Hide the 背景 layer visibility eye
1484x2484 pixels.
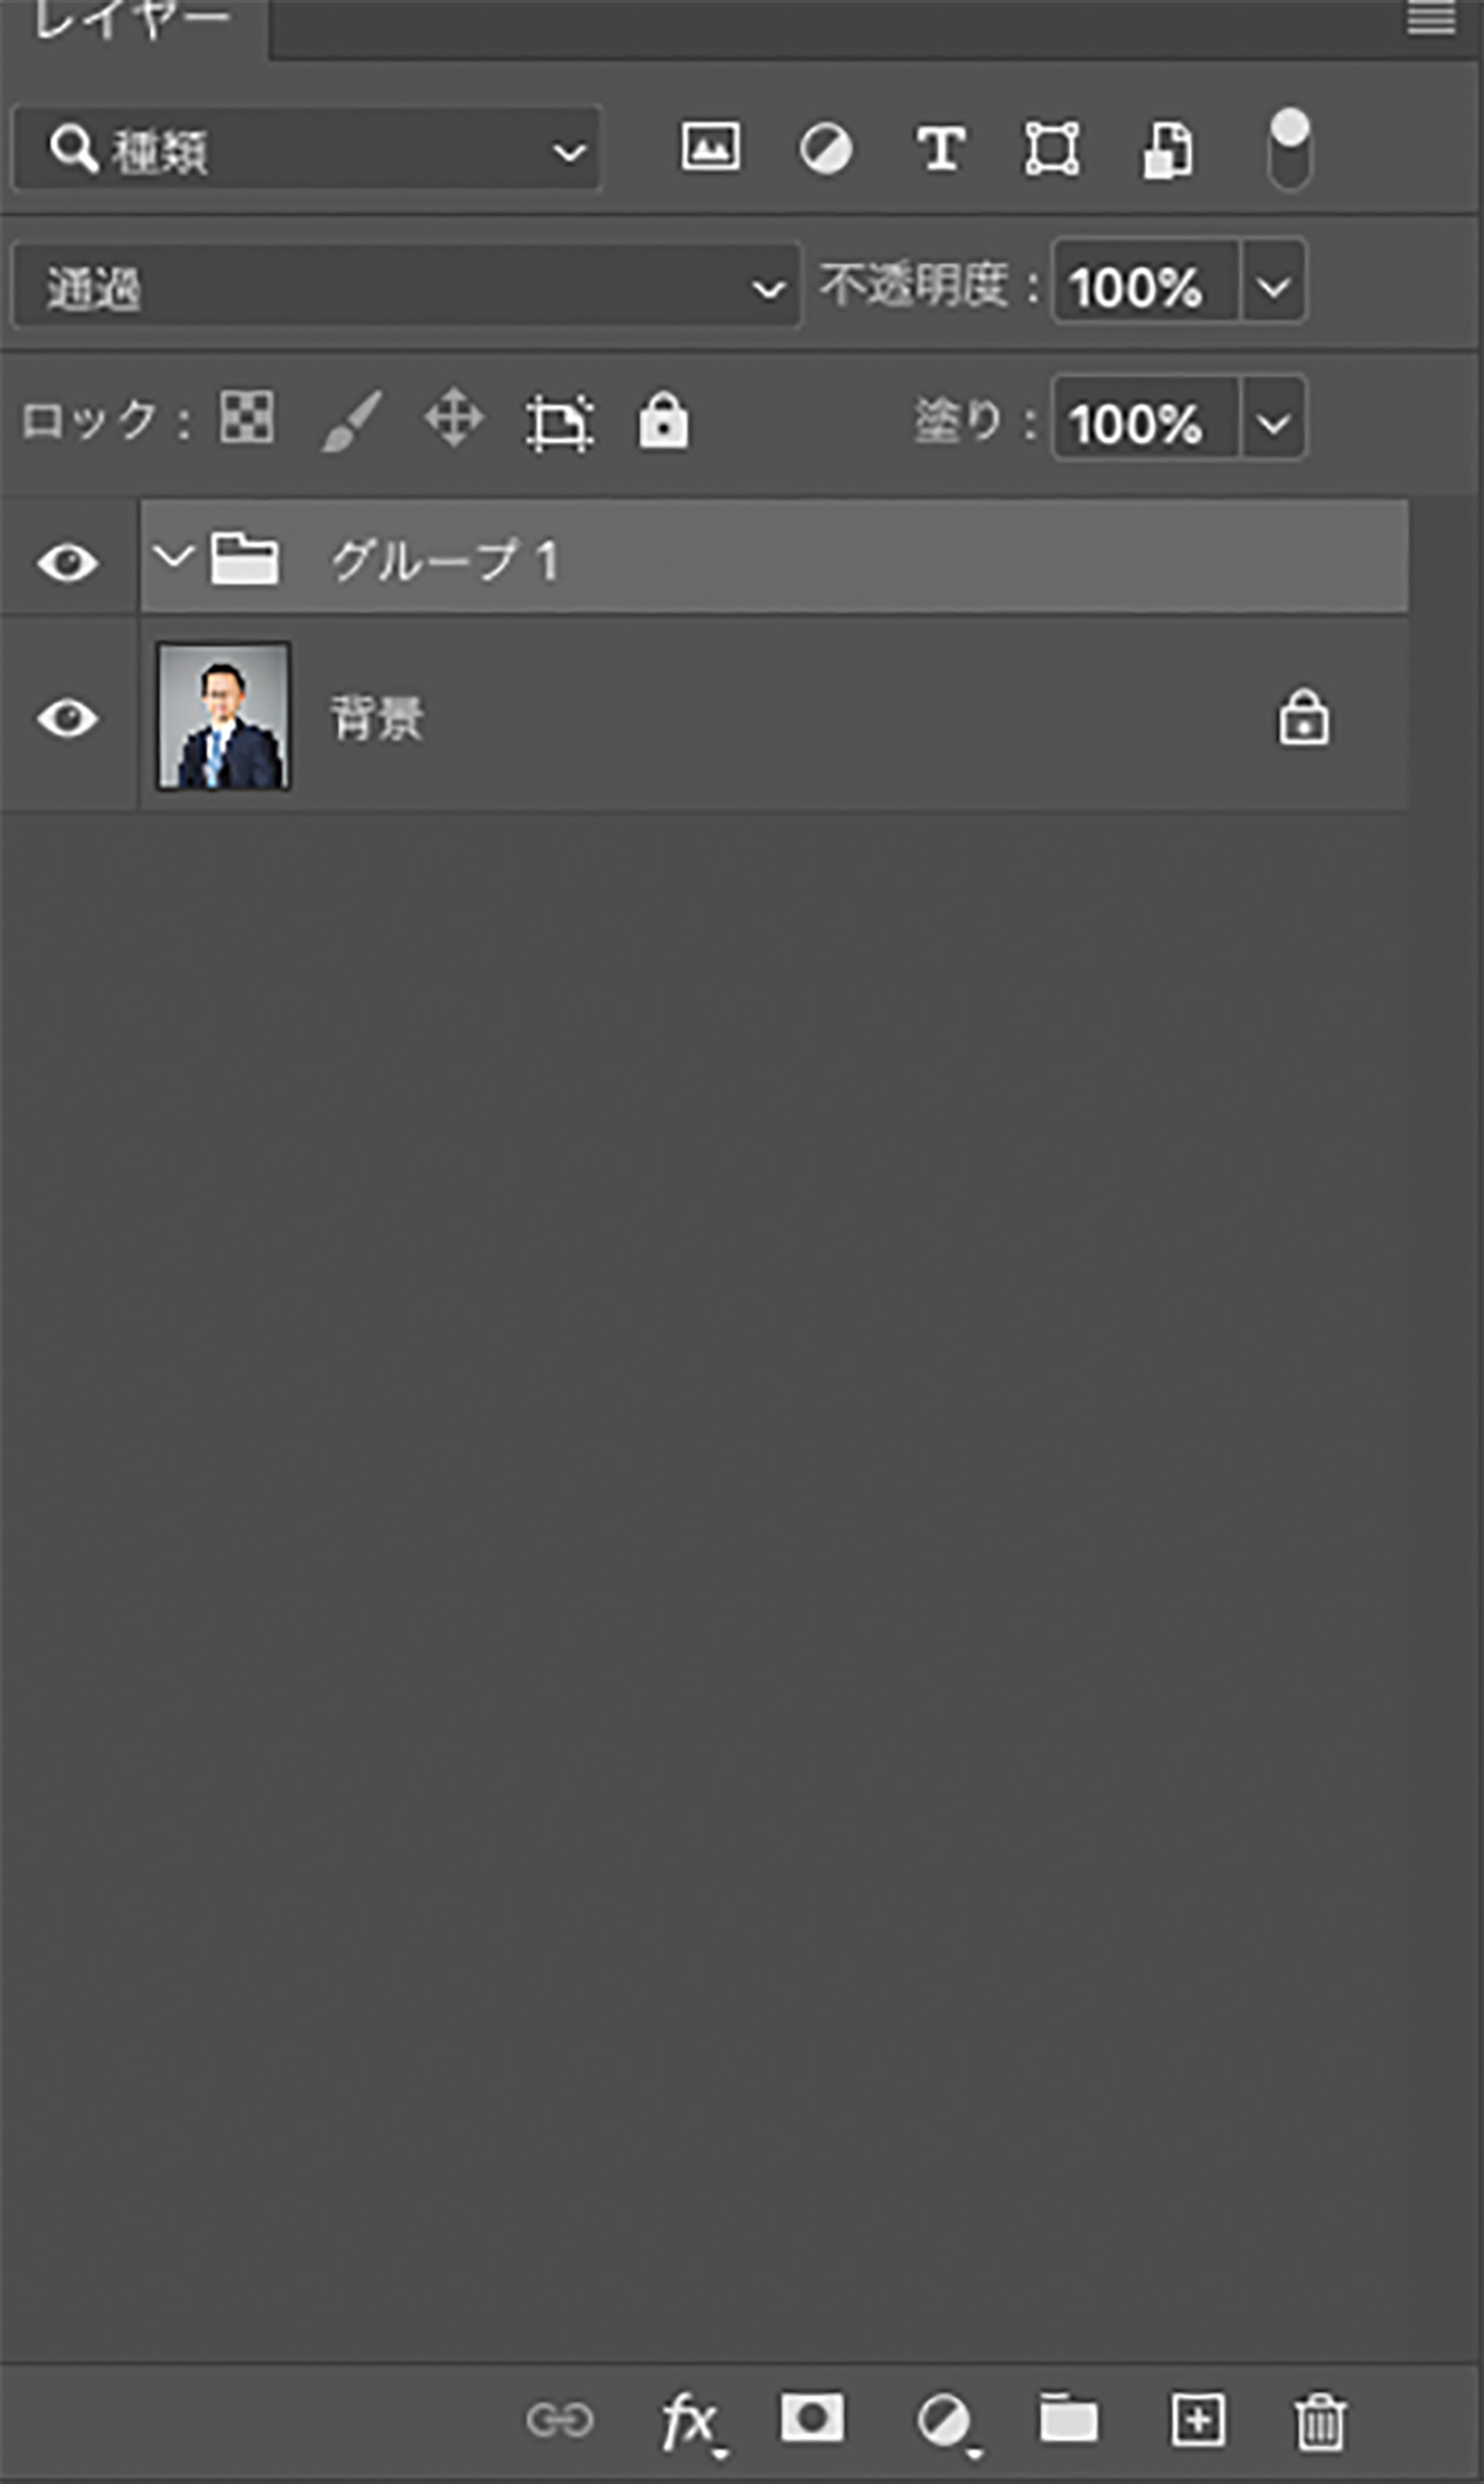tap(68, 718)
